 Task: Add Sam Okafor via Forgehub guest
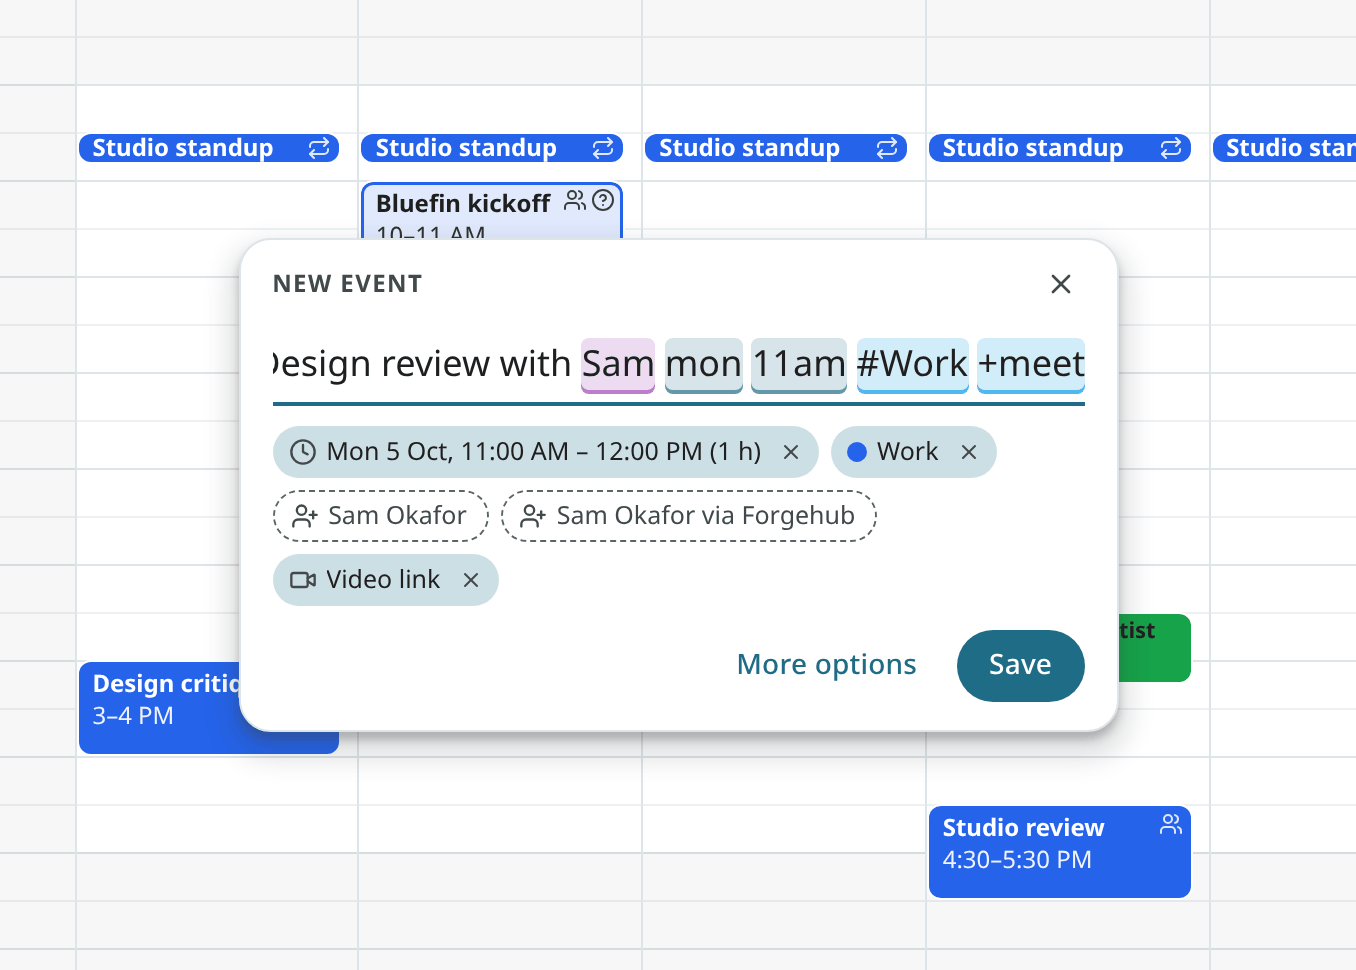click(689, 516)
